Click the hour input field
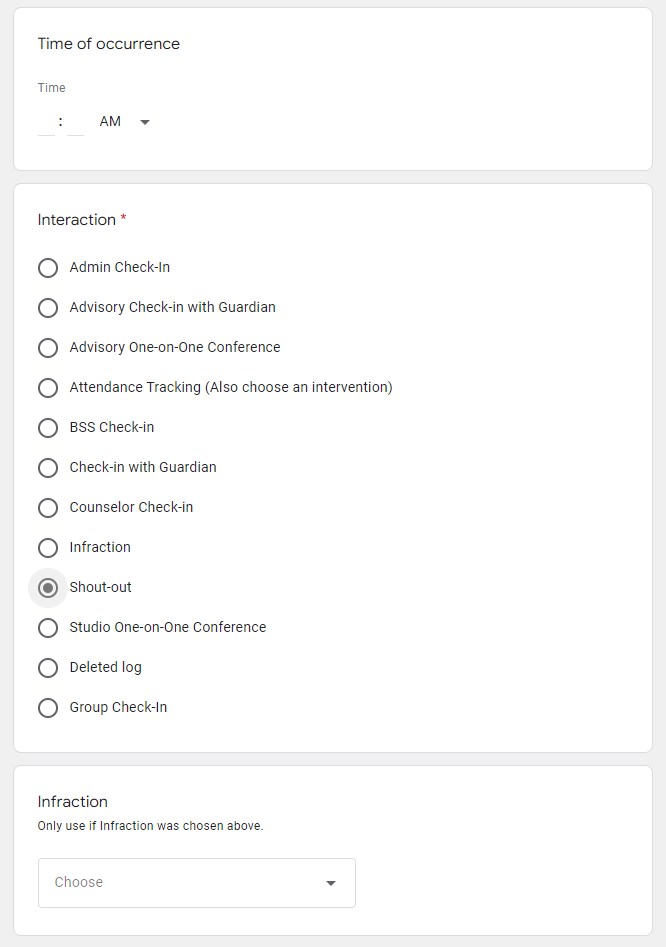Viewport: 666px width, 947px height. pyautogui.click(x=46, y=122)
